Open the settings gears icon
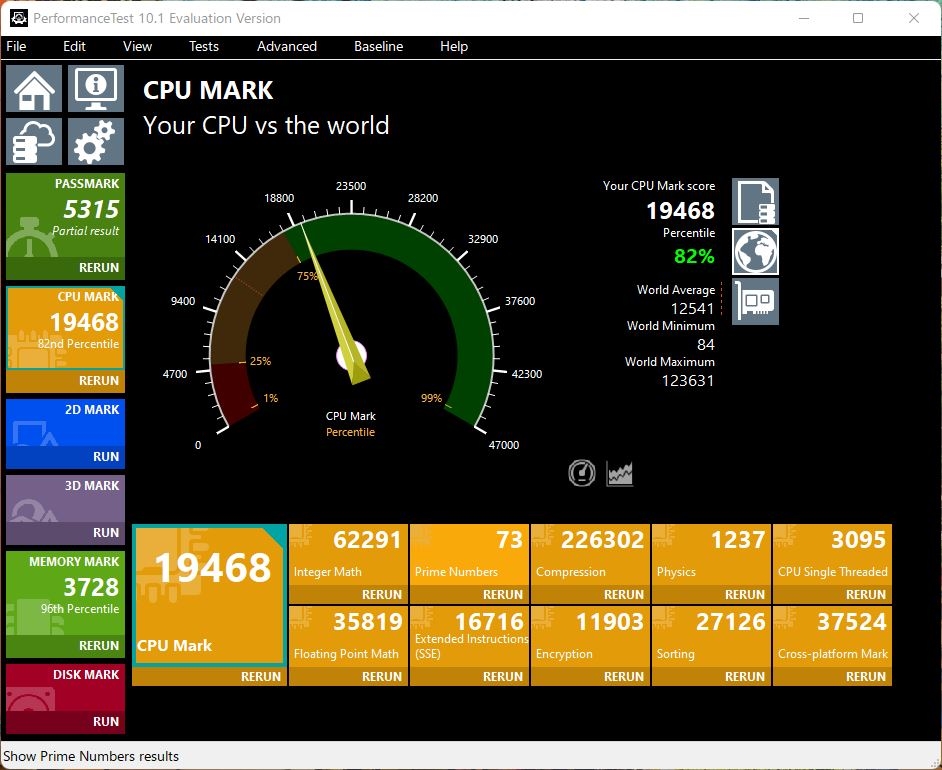The image size is (942, 770). [x=96, y=142]
